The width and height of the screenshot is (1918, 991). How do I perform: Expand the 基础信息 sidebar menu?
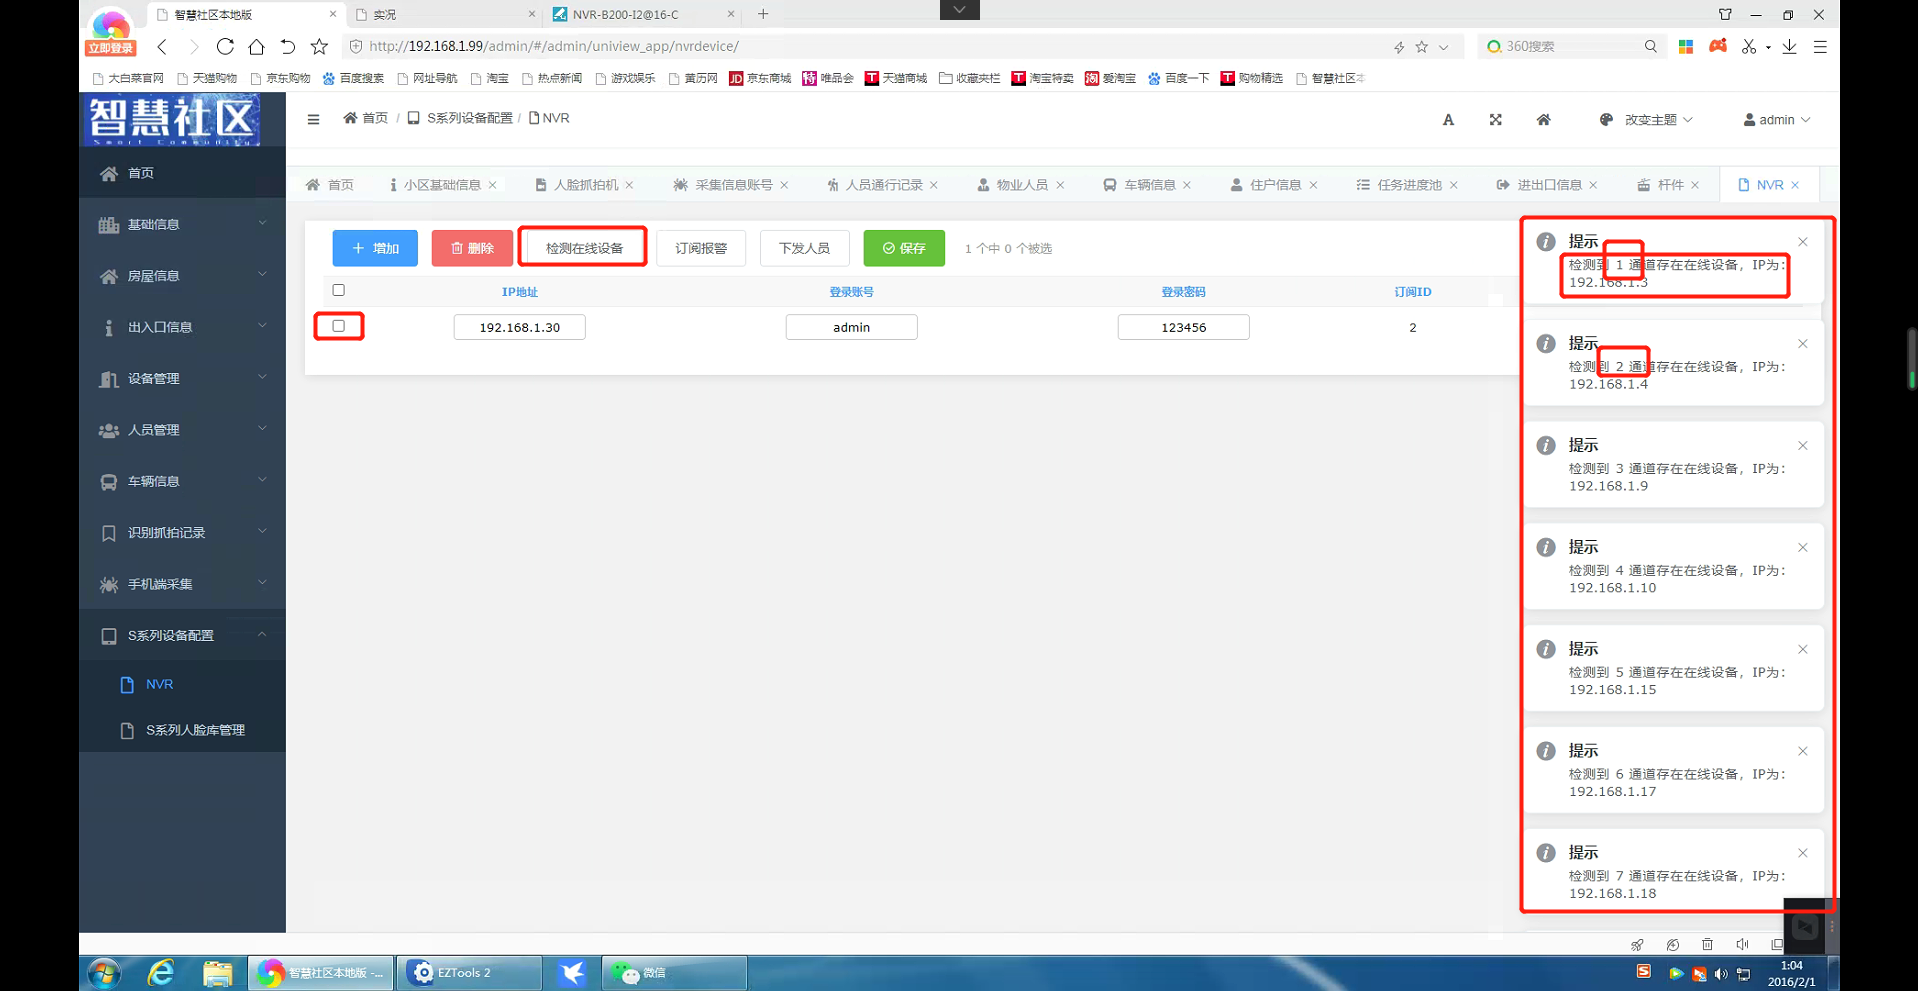pyautogui.click(x=182, y=224)
